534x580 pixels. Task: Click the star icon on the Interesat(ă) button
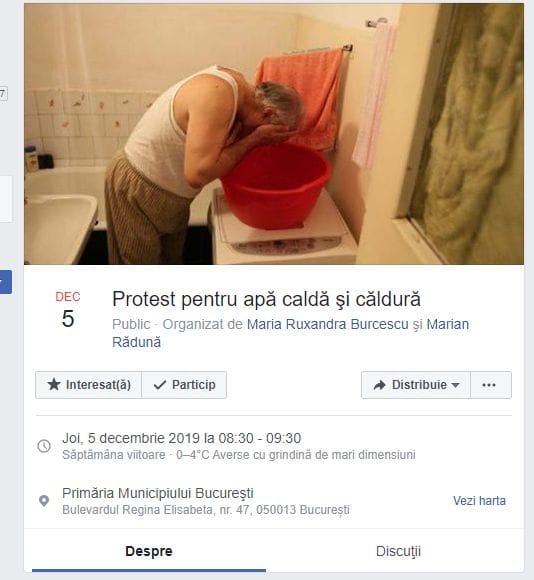pyautogui.click(x=54, y=384)
